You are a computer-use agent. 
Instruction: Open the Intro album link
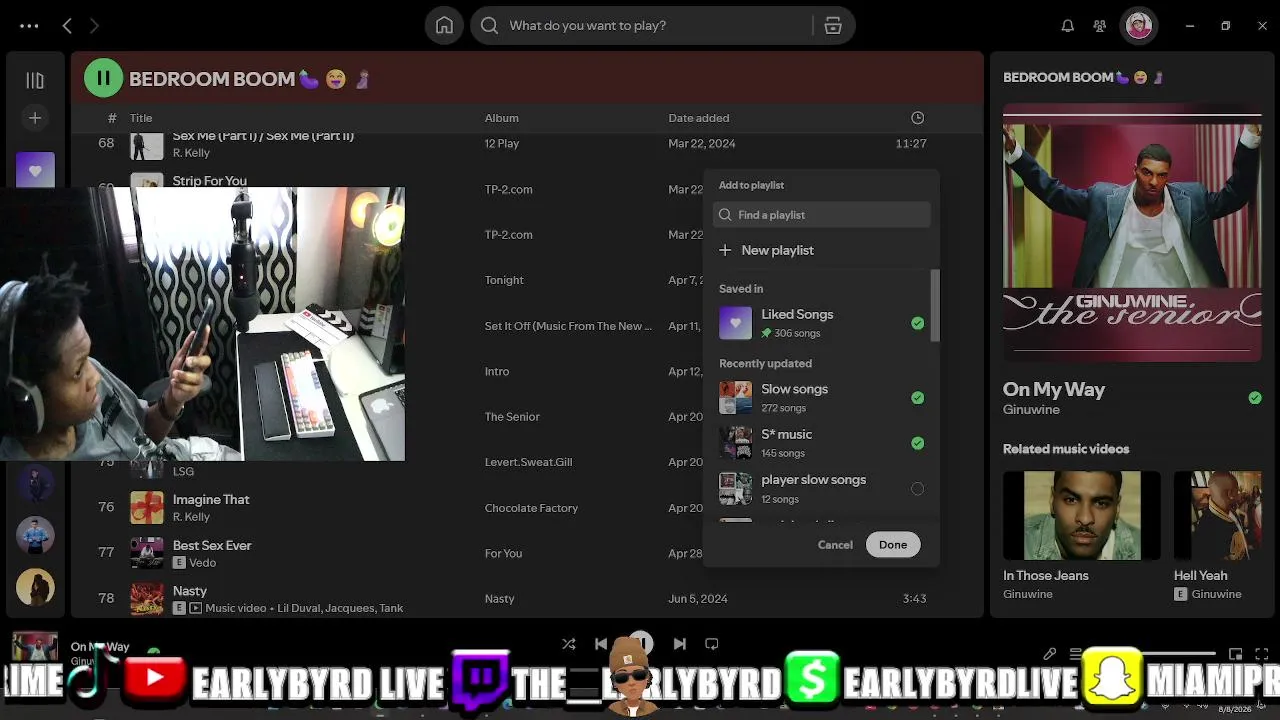(497, 372)
